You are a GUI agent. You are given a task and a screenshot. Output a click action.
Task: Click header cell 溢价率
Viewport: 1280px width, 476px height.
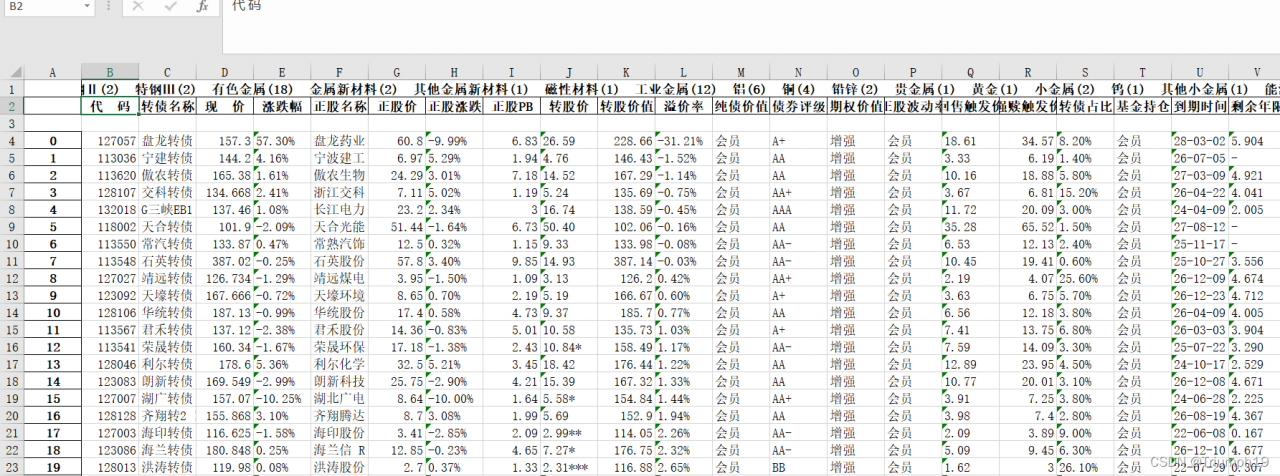point(684,106)
